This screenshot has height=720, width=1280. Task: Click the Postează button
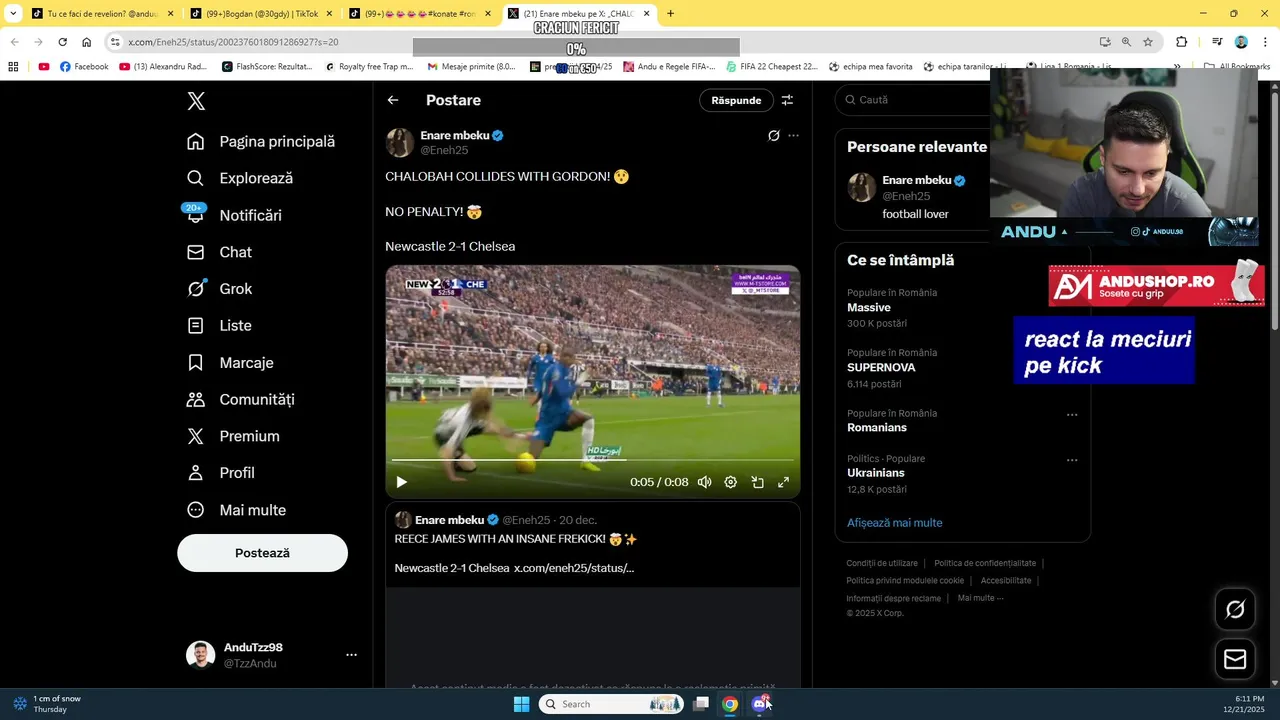pos(262,553)
